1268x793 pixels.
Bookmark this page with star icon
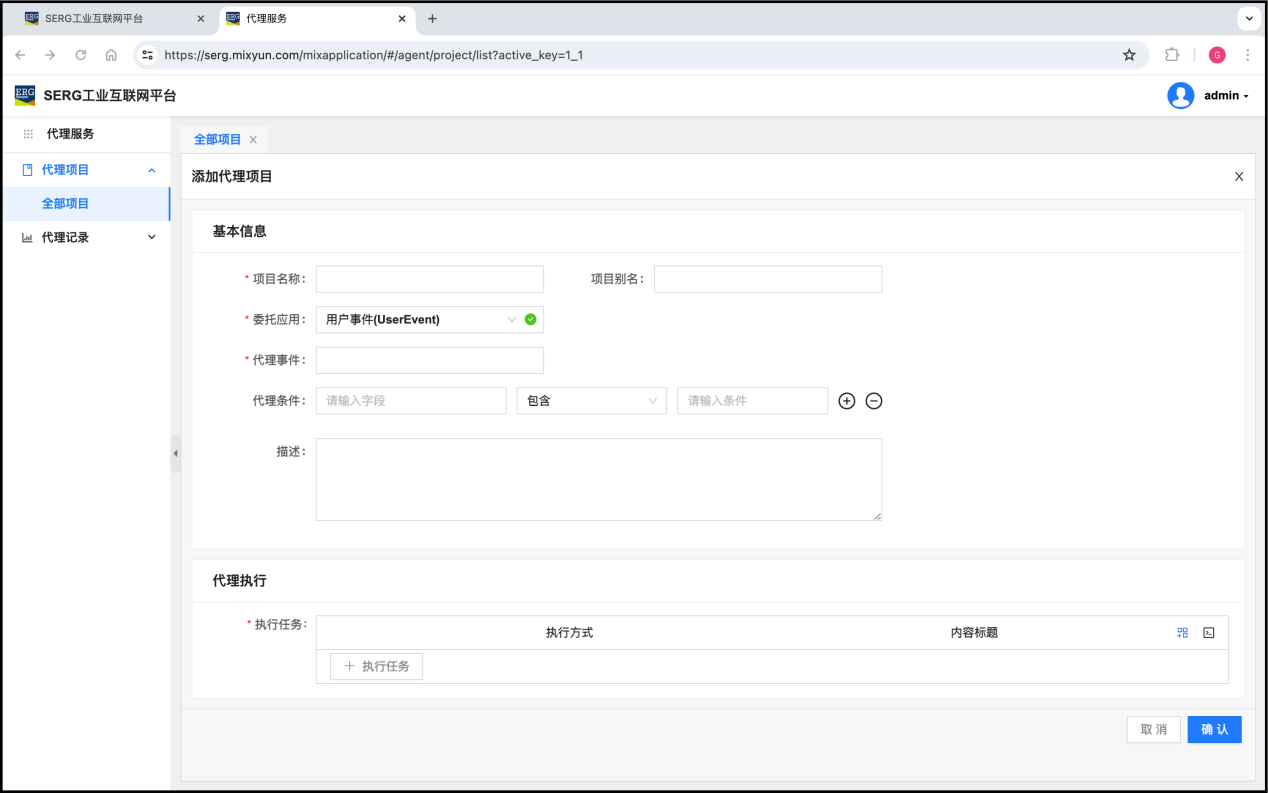tap(1129, 55)
